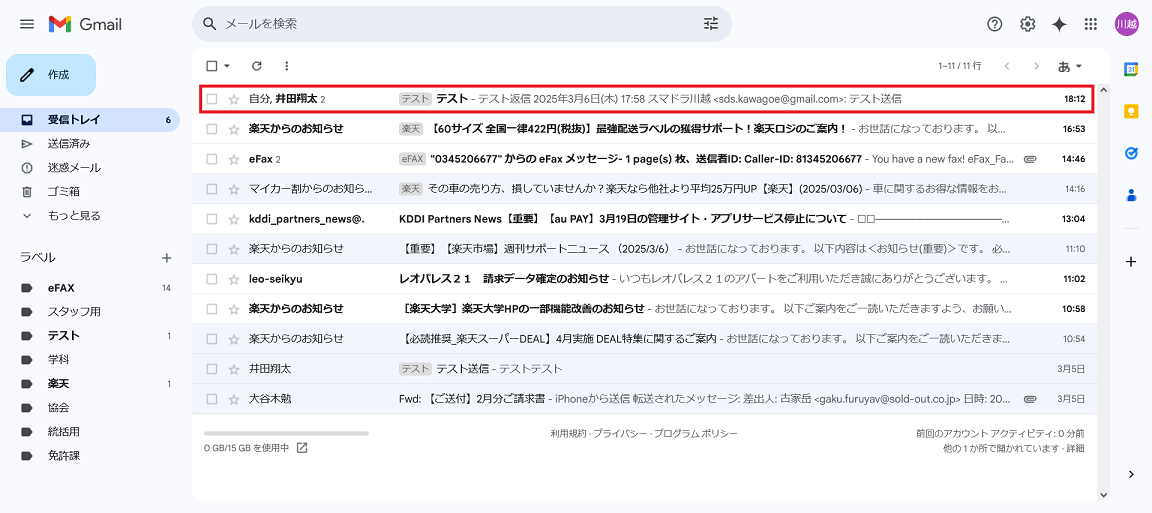1152x513 pixels.
Task: Star the eFax message
Action: [234, 159]
